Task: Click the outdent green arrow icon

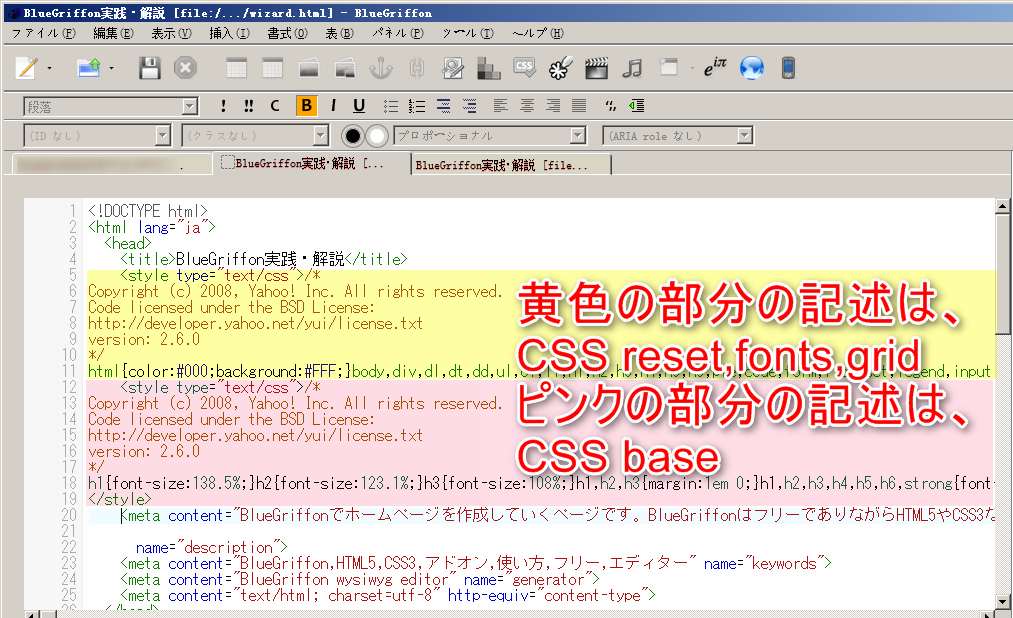Action: [x=637, y=106]
